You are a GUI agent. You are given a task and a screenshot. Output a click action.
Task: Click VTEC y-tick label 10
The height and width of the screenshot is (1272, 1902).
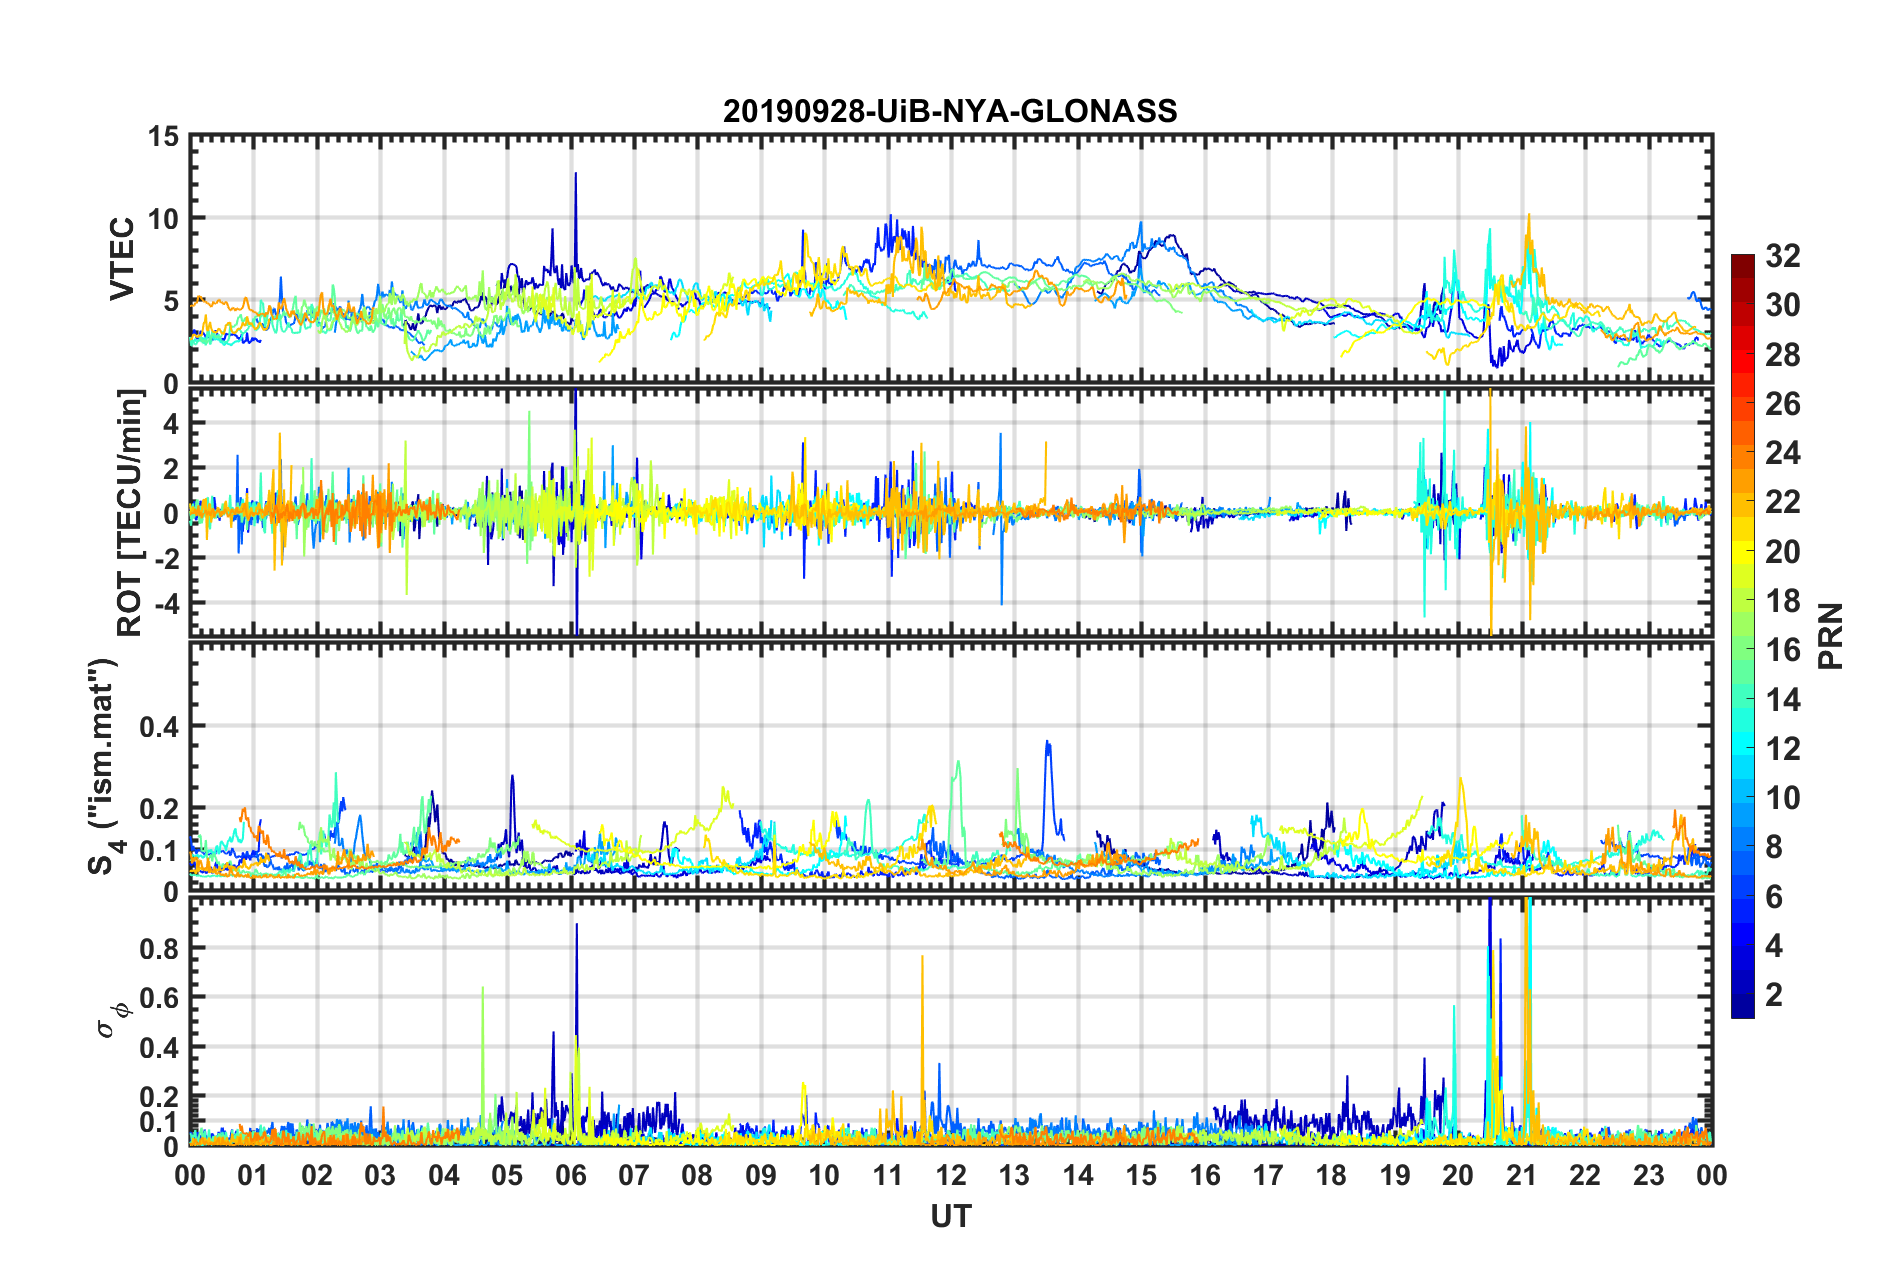pyautogui.click(x=163, y=219)
